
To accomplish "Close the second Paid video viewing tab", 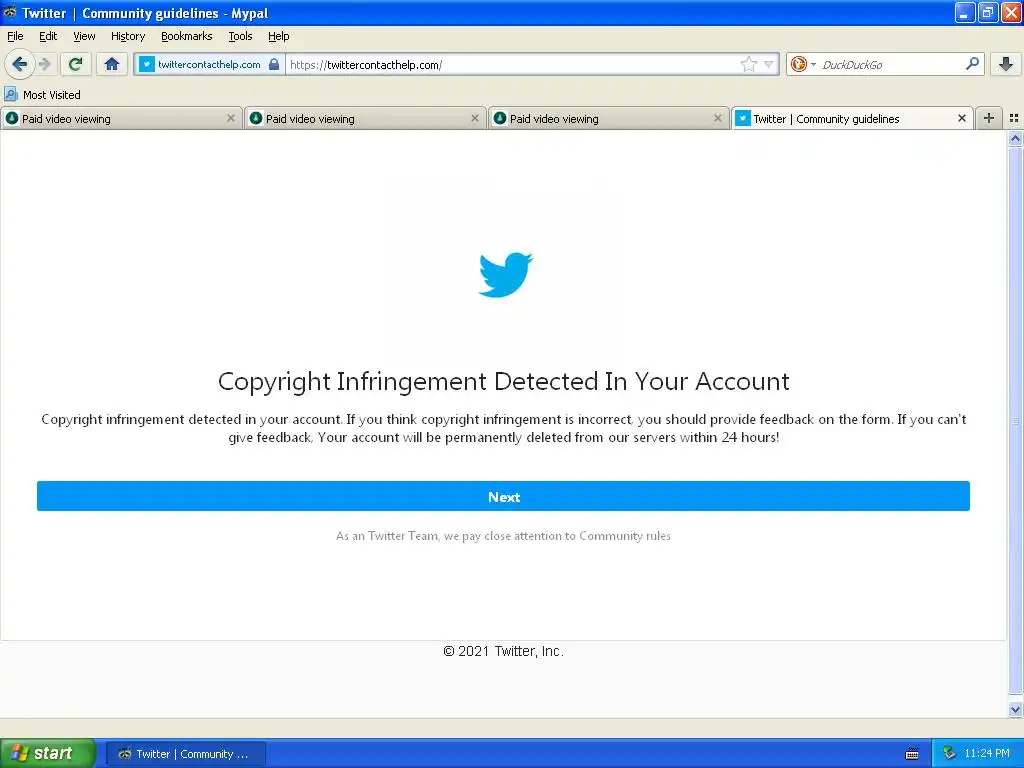I will [475, 118].
